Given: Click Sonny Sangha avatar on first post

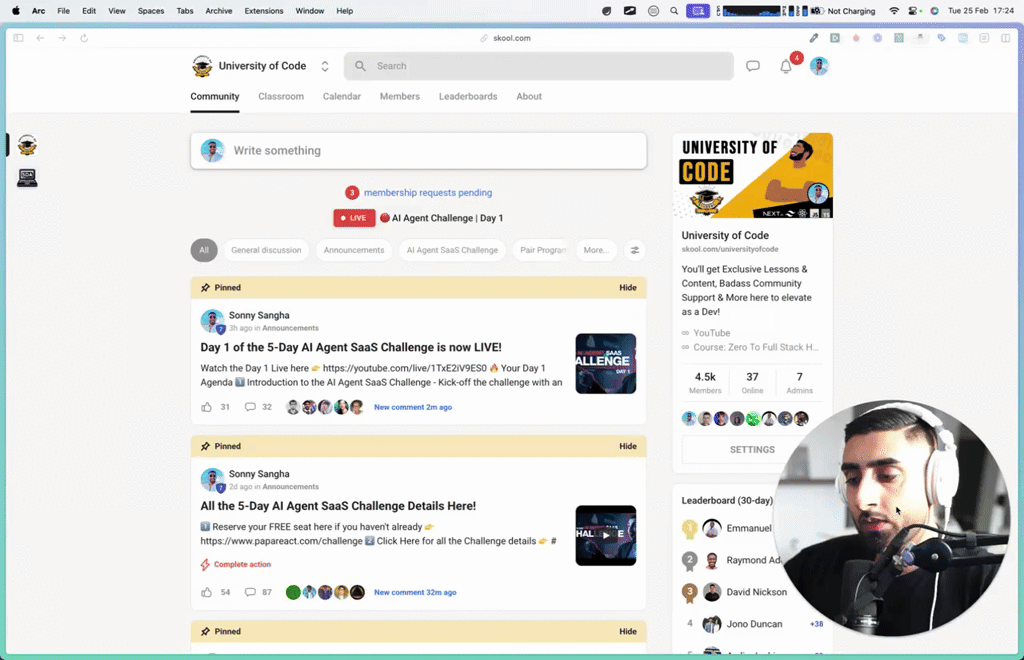Looking at the screenshot, I should coord(212,321).
